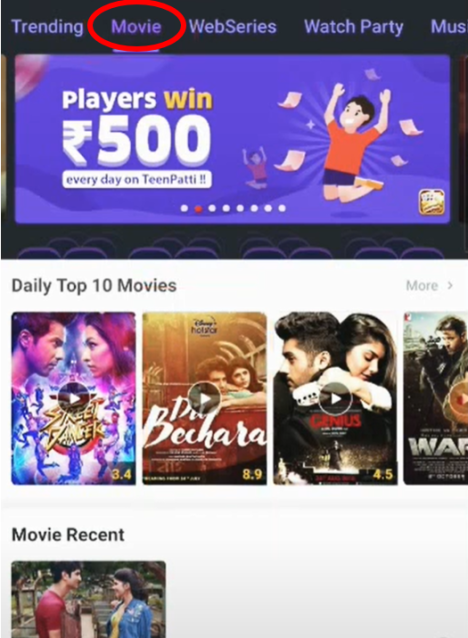Image resolution: width=468 pixels, height=638 pixels.
Task: Select the third banner carousel dot
Action: (x=212, y=208)
